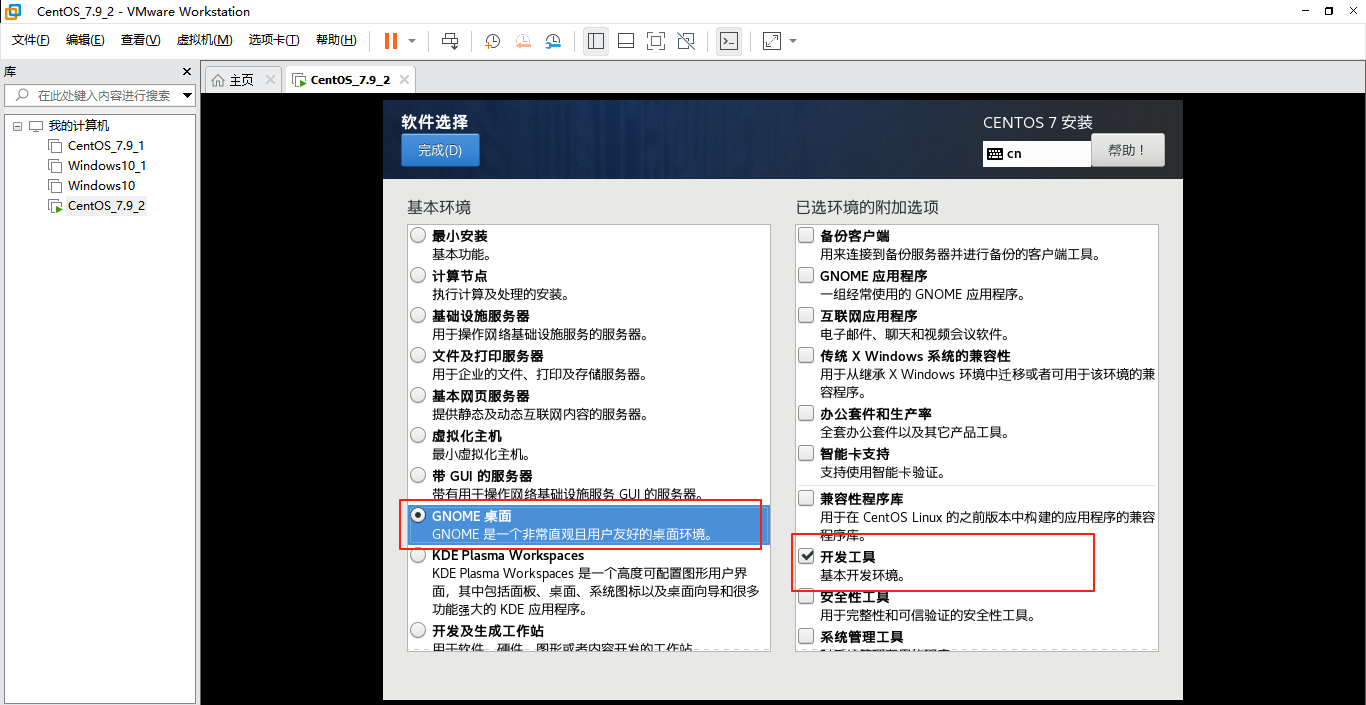
Task: Open the 选项卡(T) menu
Action: pos(274,40)
